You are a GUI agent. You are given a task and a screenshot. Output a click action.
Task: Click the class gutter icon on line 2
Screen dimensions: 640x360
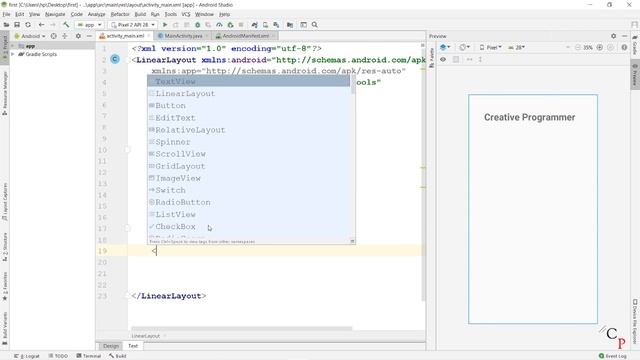click(x=115, y=60)
